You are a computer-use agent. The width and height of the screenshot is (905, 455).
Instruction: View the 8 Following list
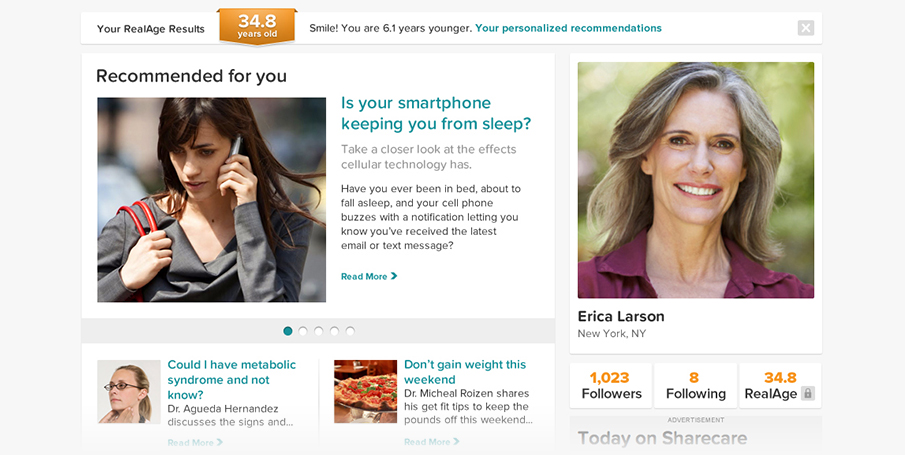pos(695,386)
